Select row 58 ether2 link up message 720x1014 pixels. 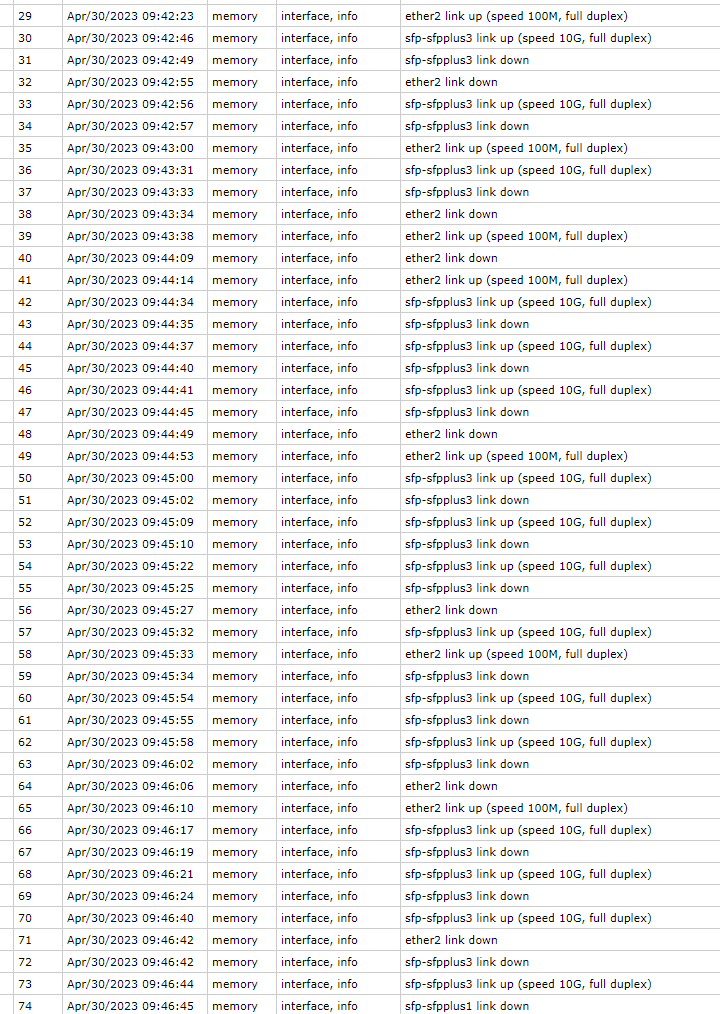(x=516, y=654)
